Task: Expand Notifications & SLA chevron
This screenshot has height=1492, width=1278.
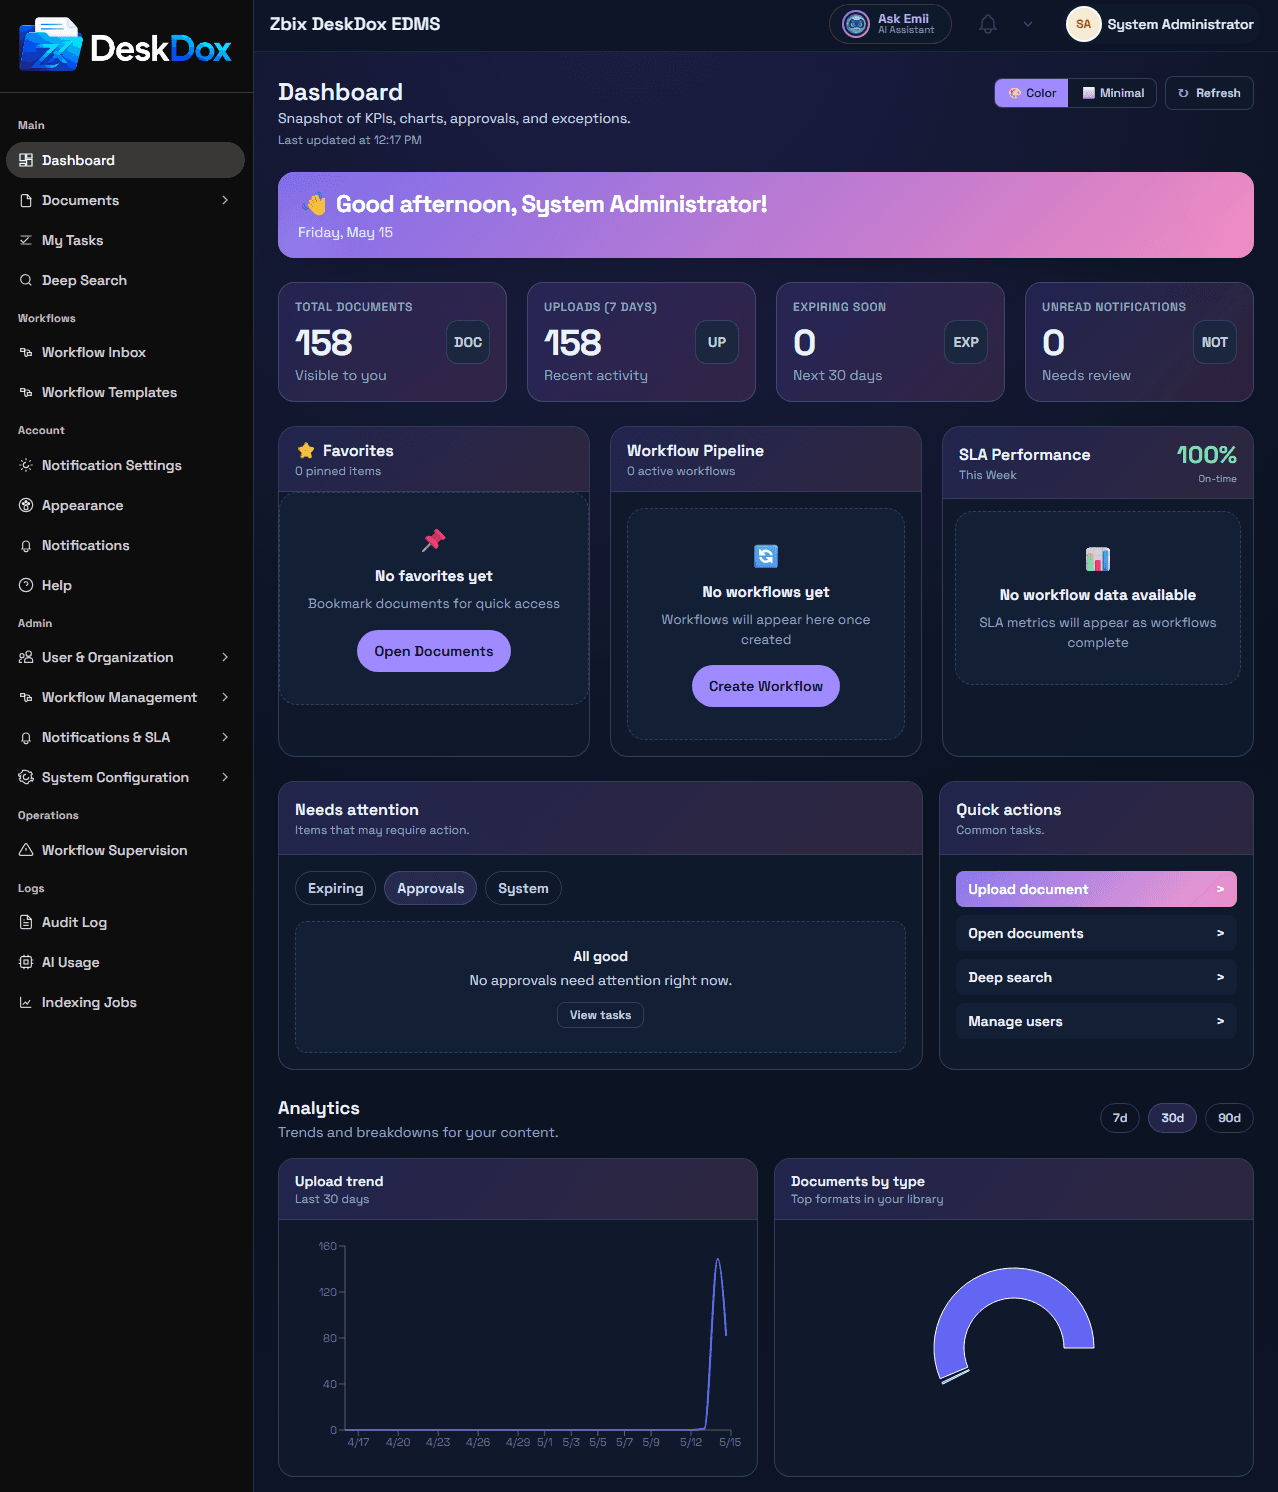Action: coord(225,737)
